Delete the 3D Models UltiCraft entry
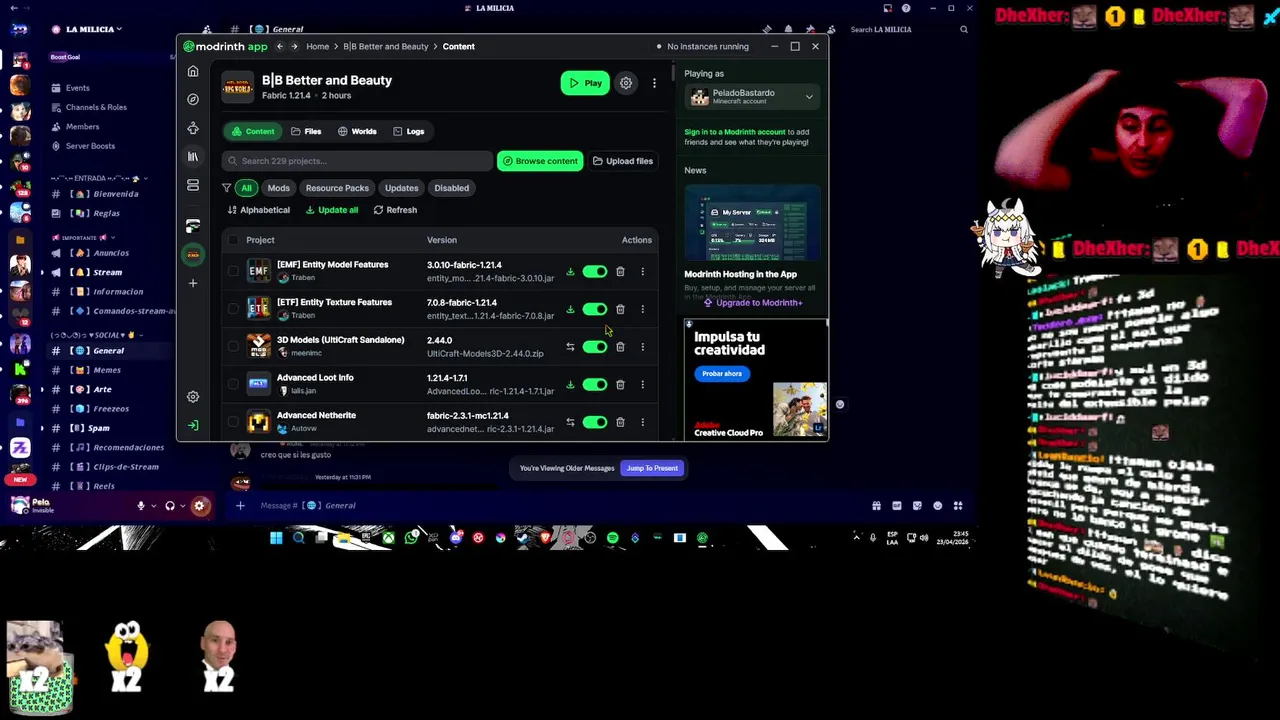 tap(620, 347)
